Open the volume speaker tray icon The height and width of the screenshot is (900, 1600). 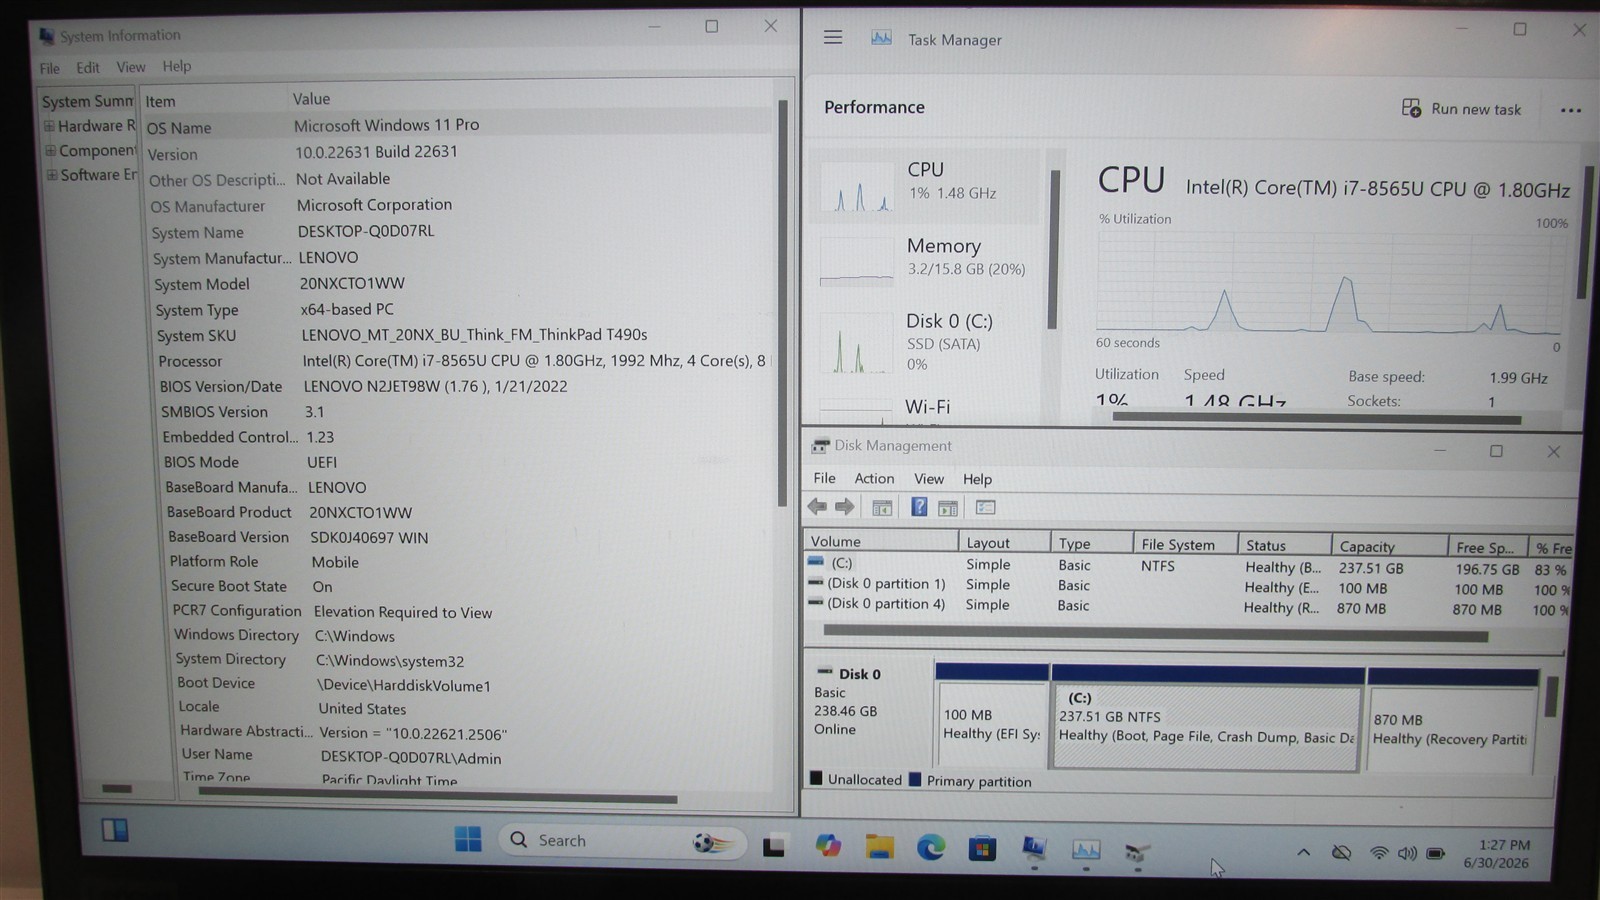pyautogui.click(x=1407, y=854)
